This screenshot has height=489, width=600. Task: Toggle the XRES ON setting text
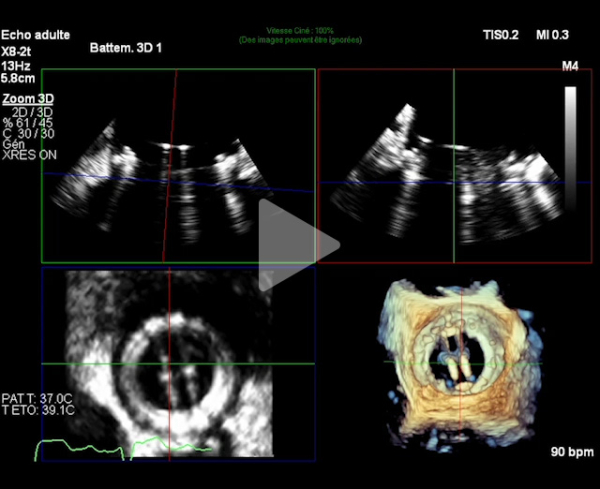28,155
